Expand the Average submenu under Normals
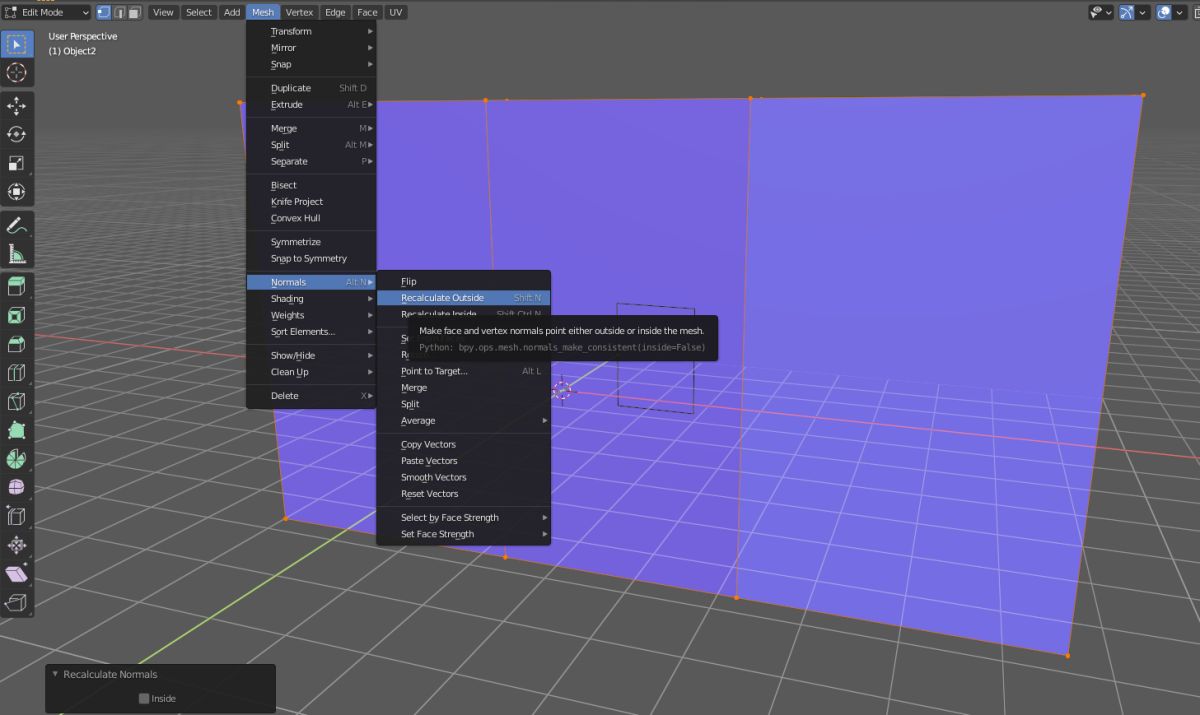This screenshot has width=1200, height=715. pyautogui.click(x=463, y=420)
